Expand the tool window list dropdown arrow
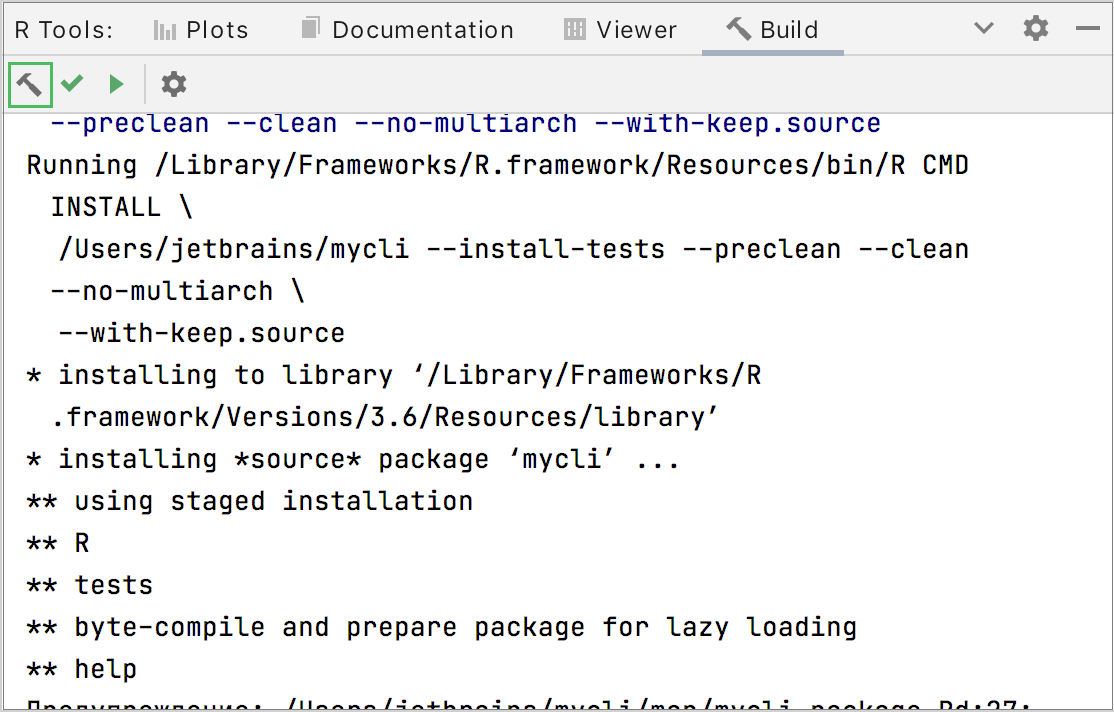 pyautogui.click(x=983, y=28)
